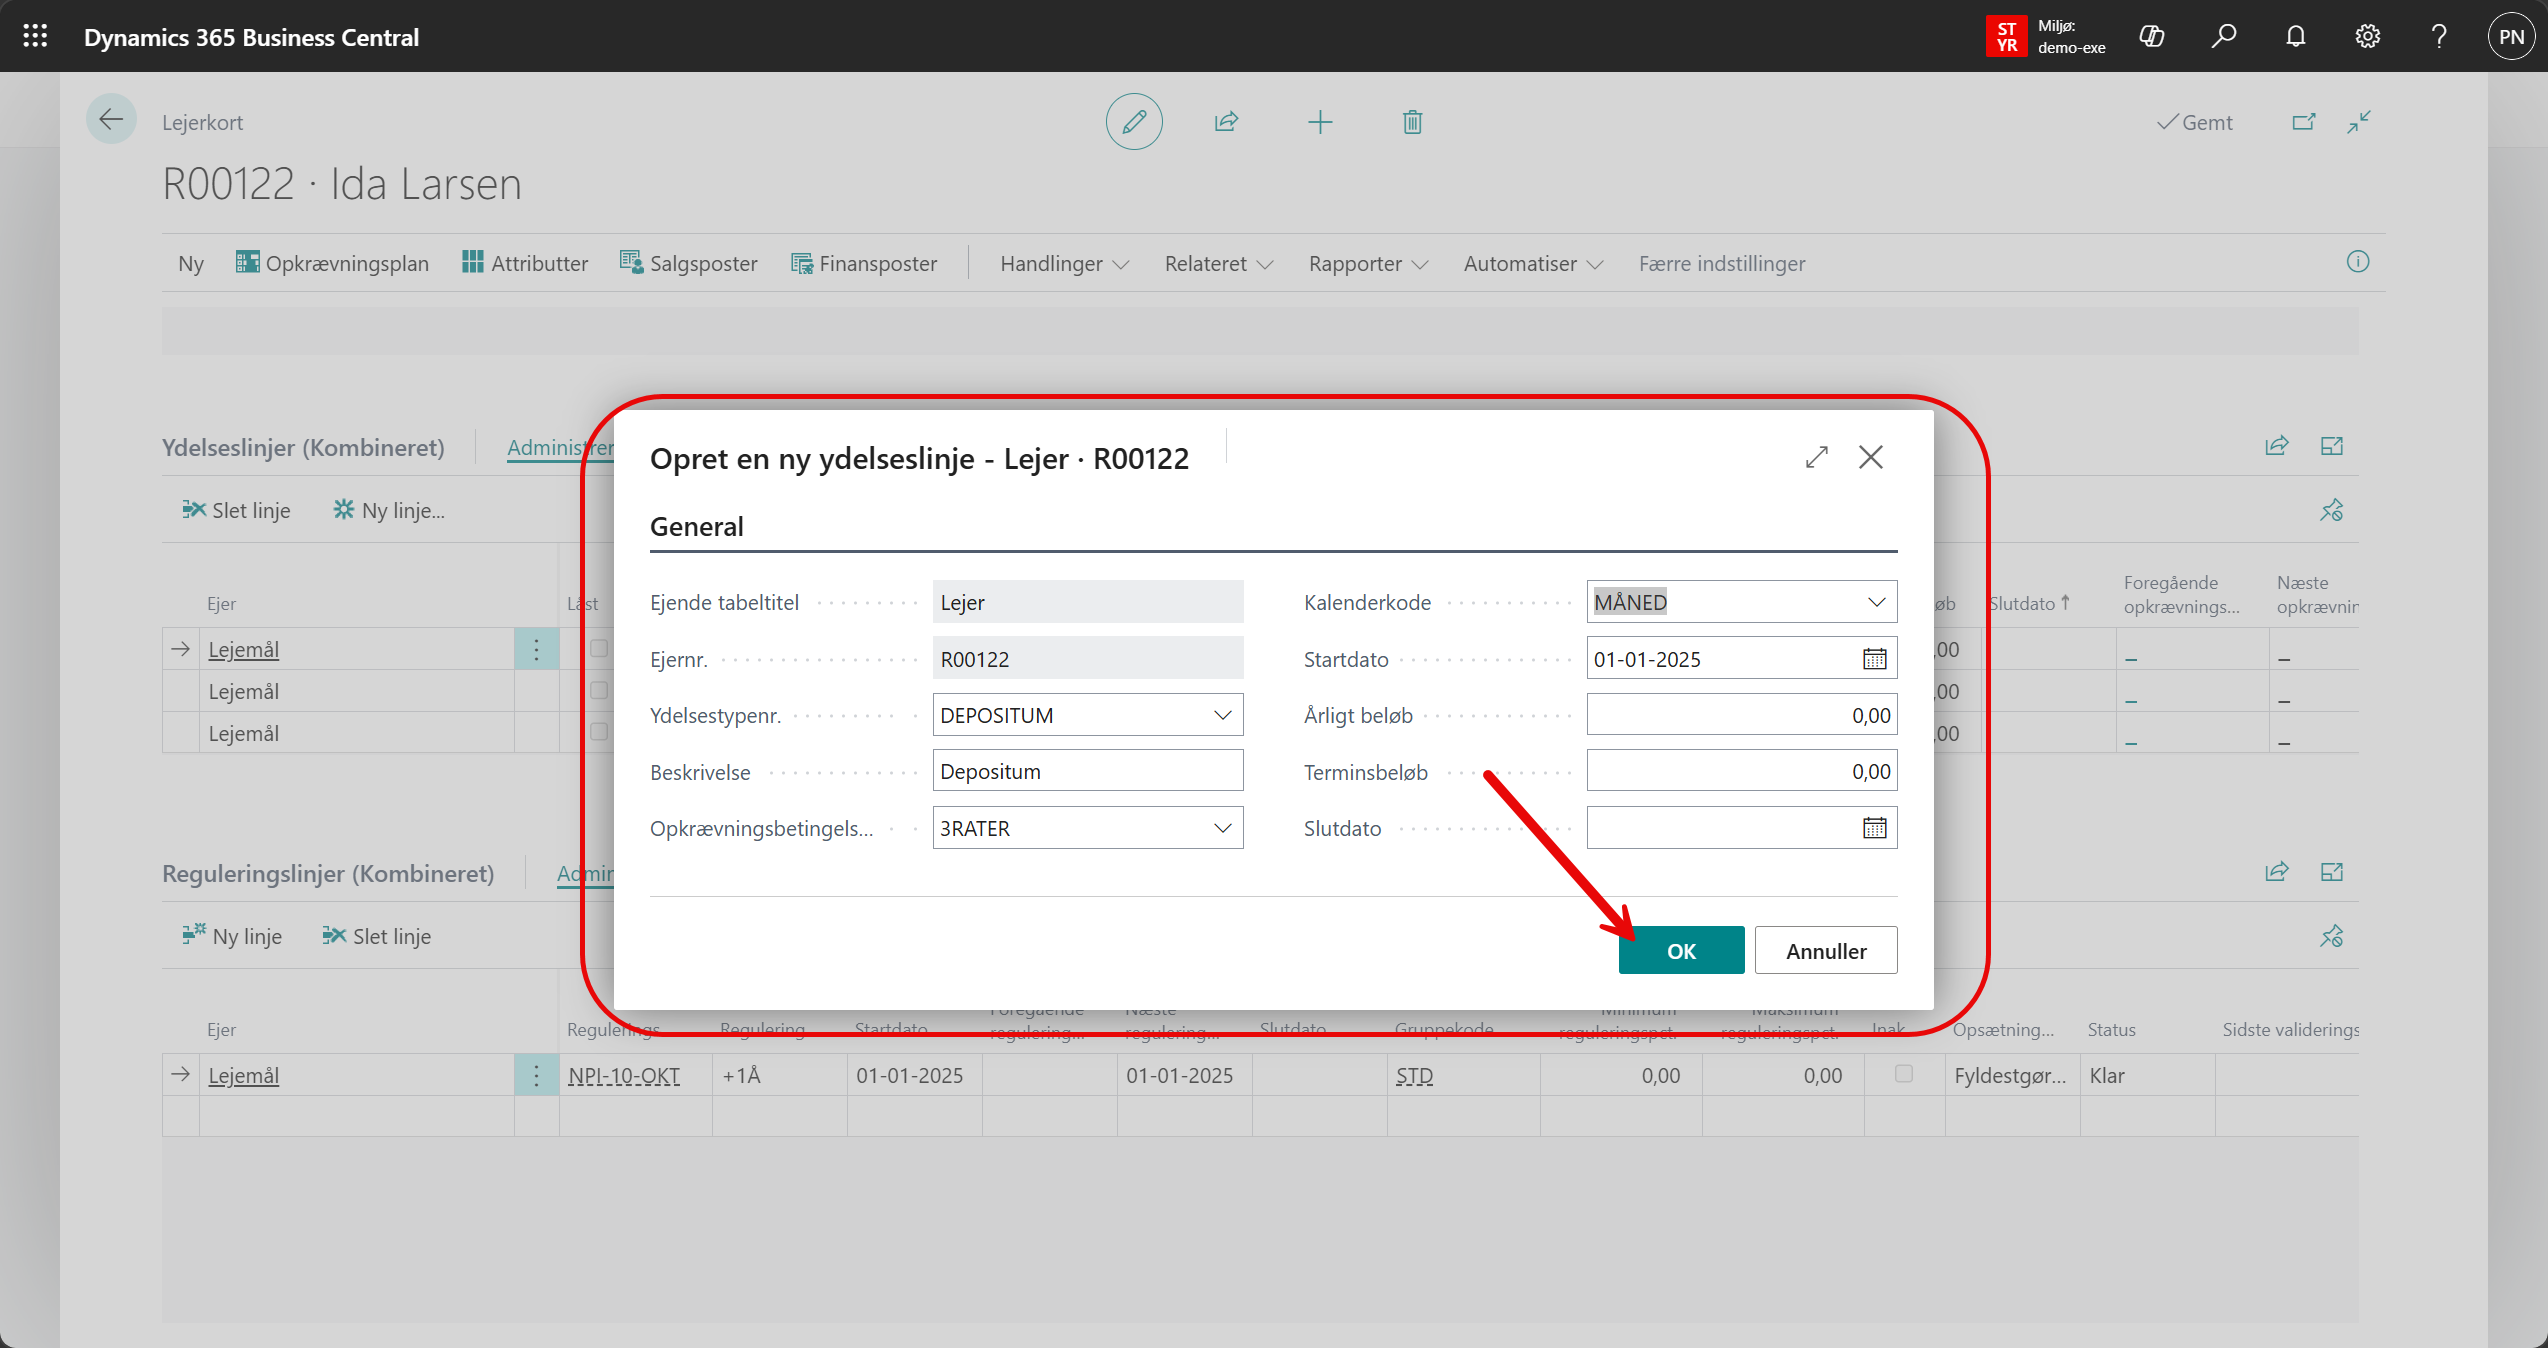Open the Startdato calendar picker
Viewport: 2548px width, 1348px height.
point(1874,659)
